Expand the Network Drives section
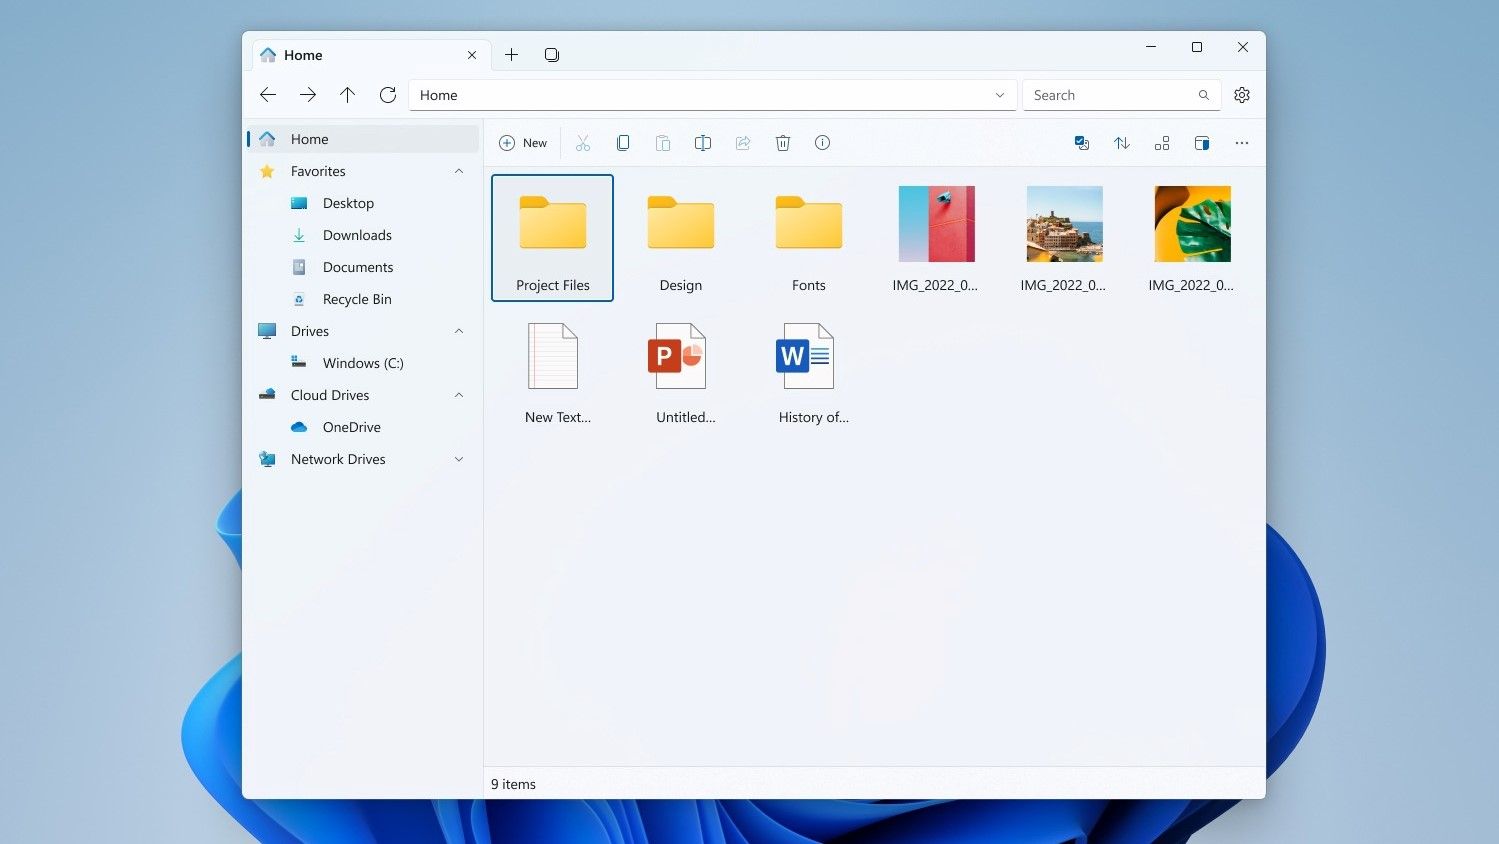 coord(459,459)
